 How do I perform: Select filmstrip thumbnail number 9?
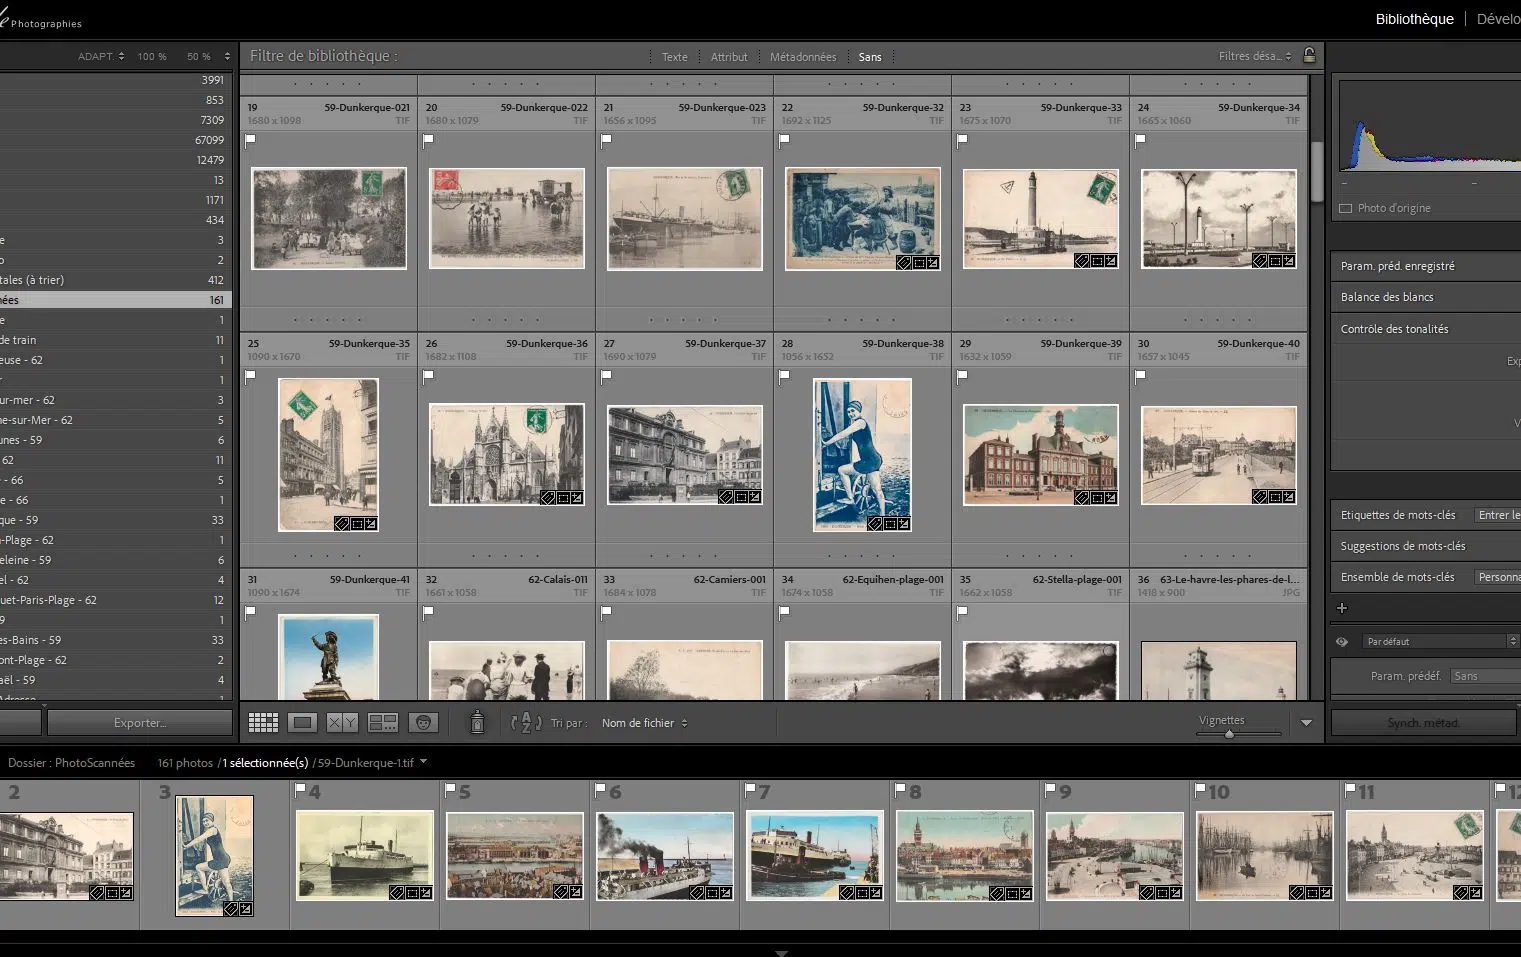(1115, 856)
